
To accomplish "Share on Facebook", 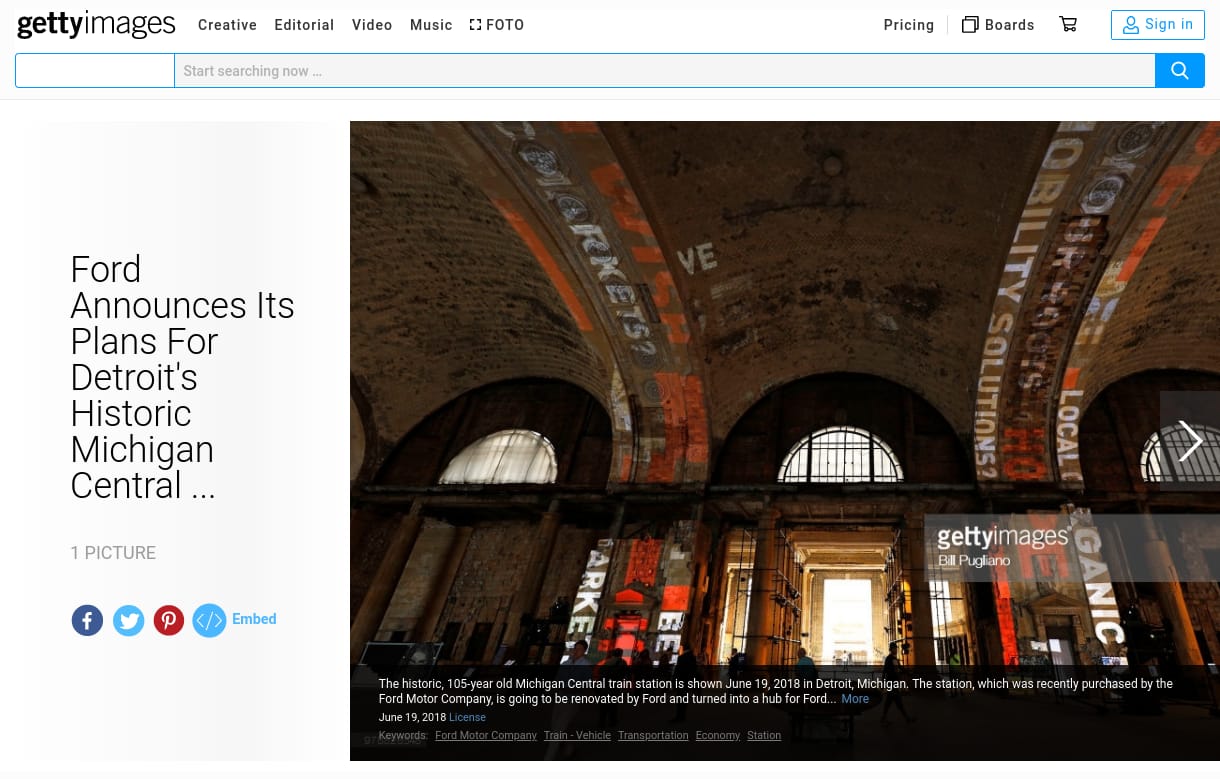I will (87, 620).
